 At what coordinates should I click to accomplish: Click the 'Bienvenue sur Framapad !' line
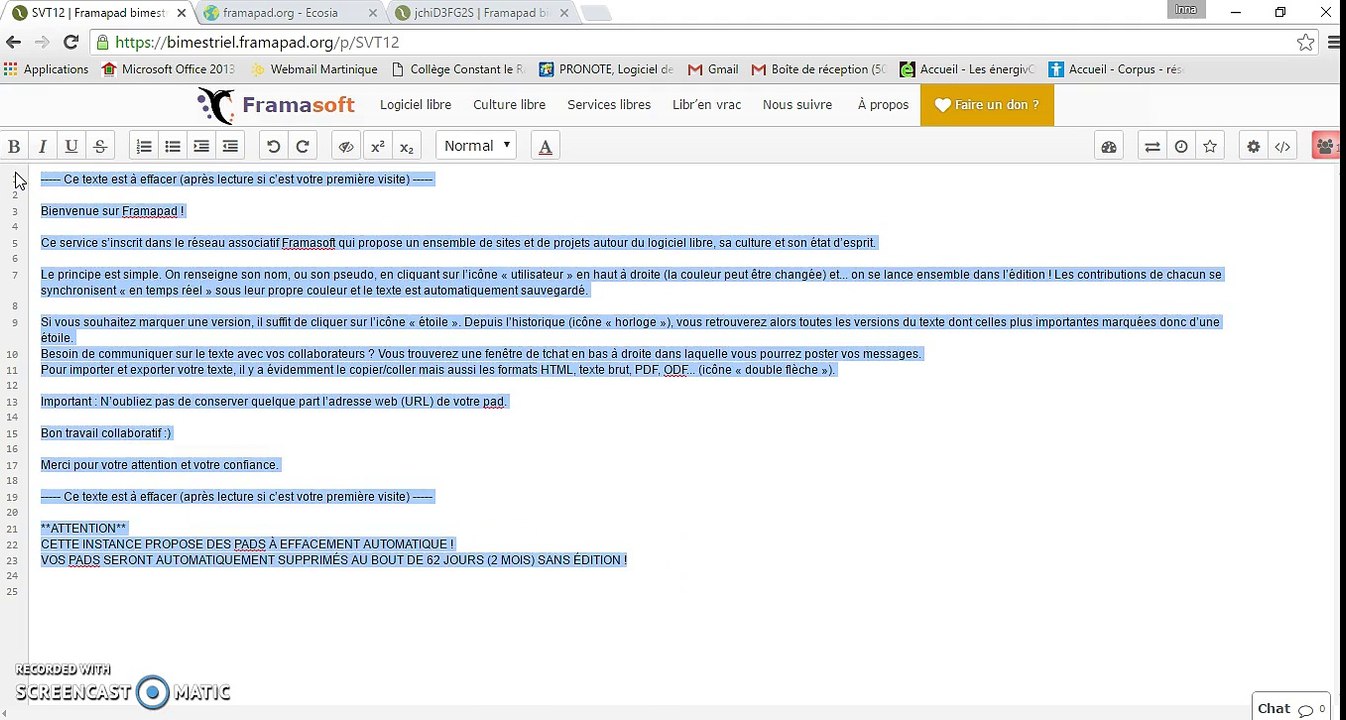click(113, 211)
